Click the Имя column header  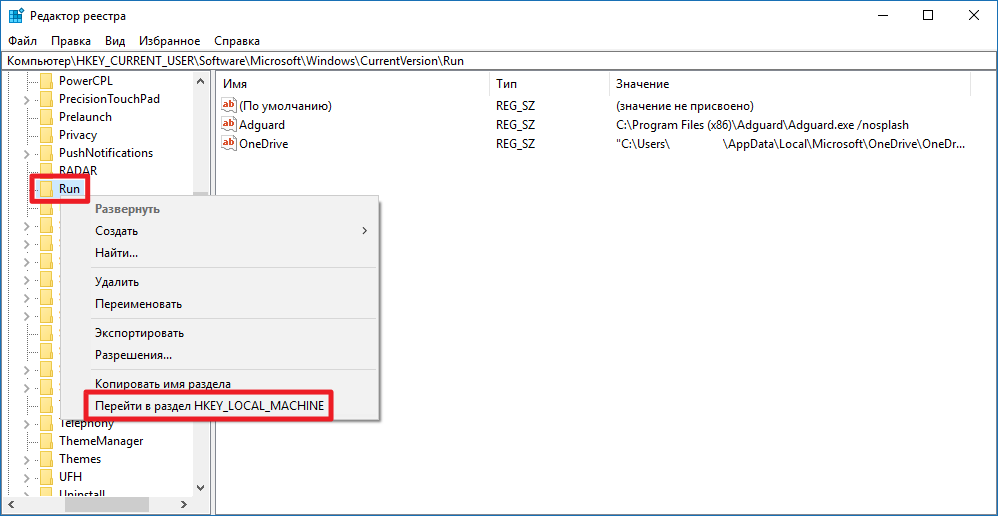pos(235,84)
